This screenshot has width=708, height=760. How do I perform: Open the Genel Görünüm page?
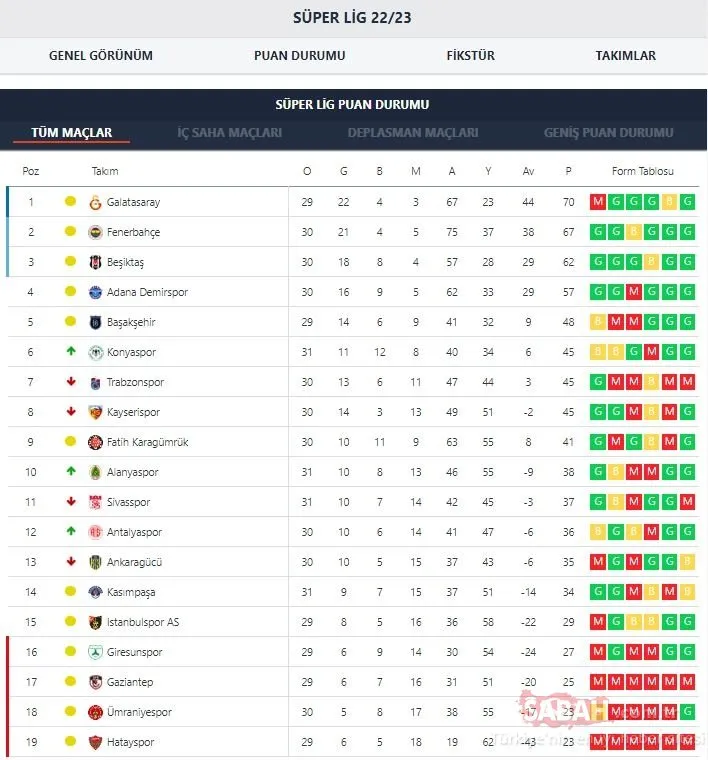[x=101, y=56]
